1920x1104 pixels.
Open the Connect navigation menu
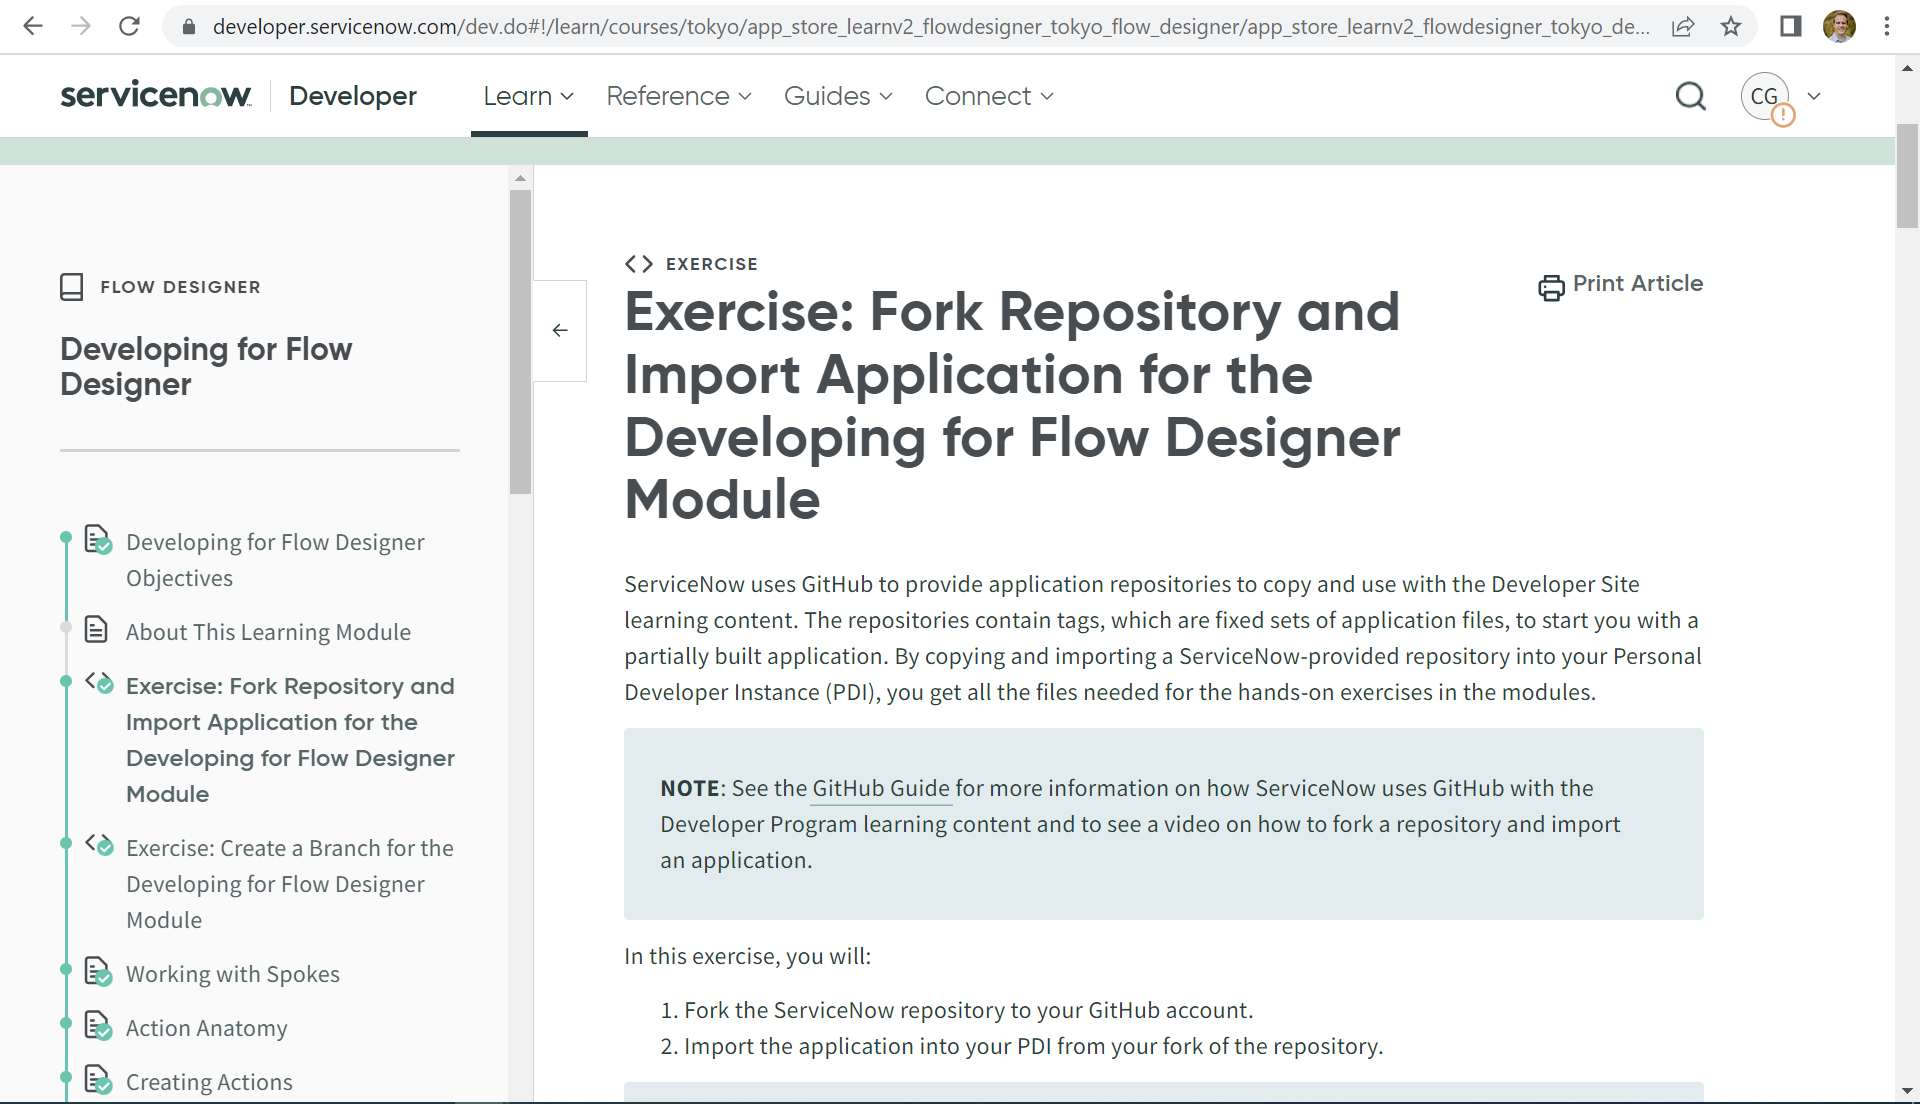[x=988, y=96]
